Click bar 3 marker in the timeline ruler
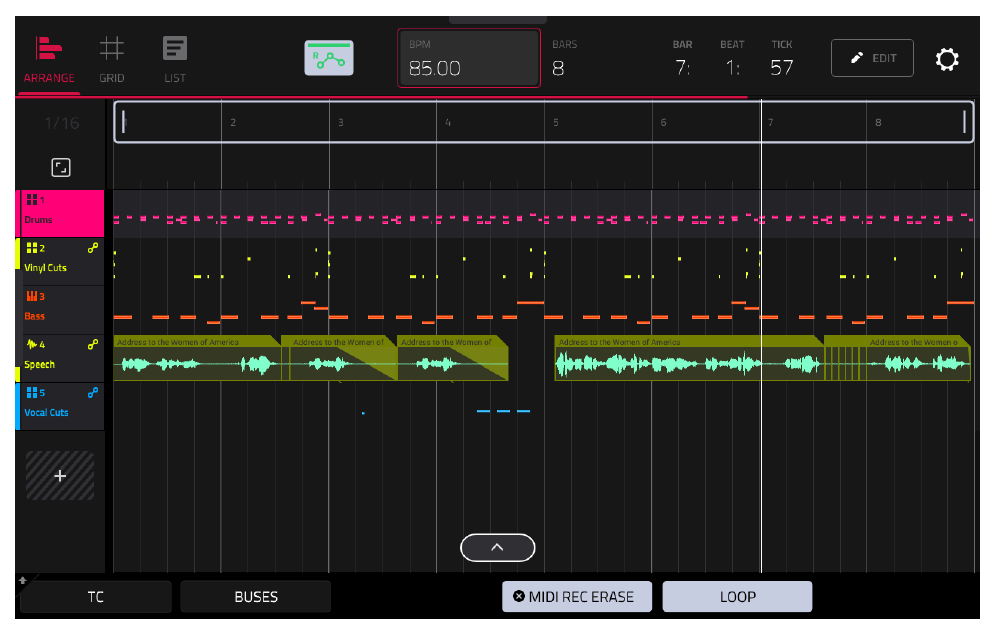This screenshot has width=996, height=636. 341,123
